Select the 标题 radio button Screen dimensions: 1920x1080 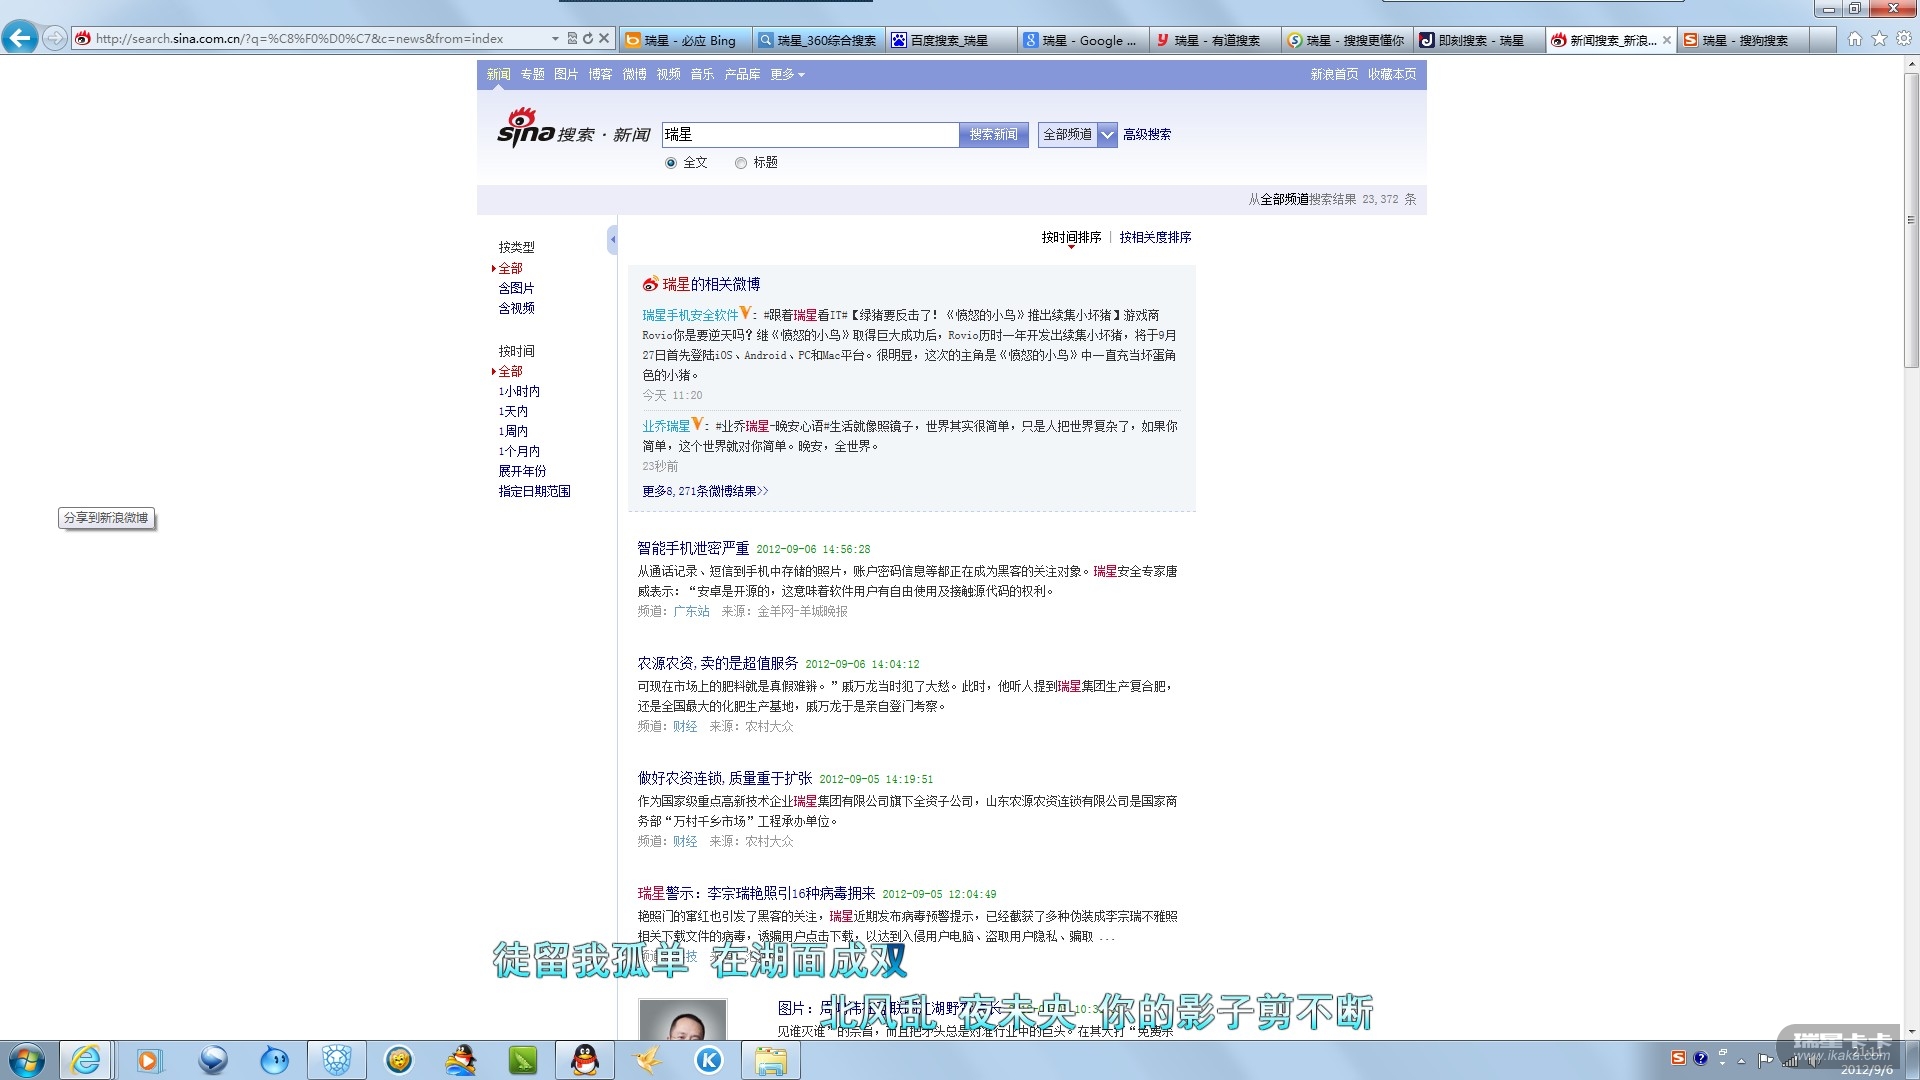[741, 163]
